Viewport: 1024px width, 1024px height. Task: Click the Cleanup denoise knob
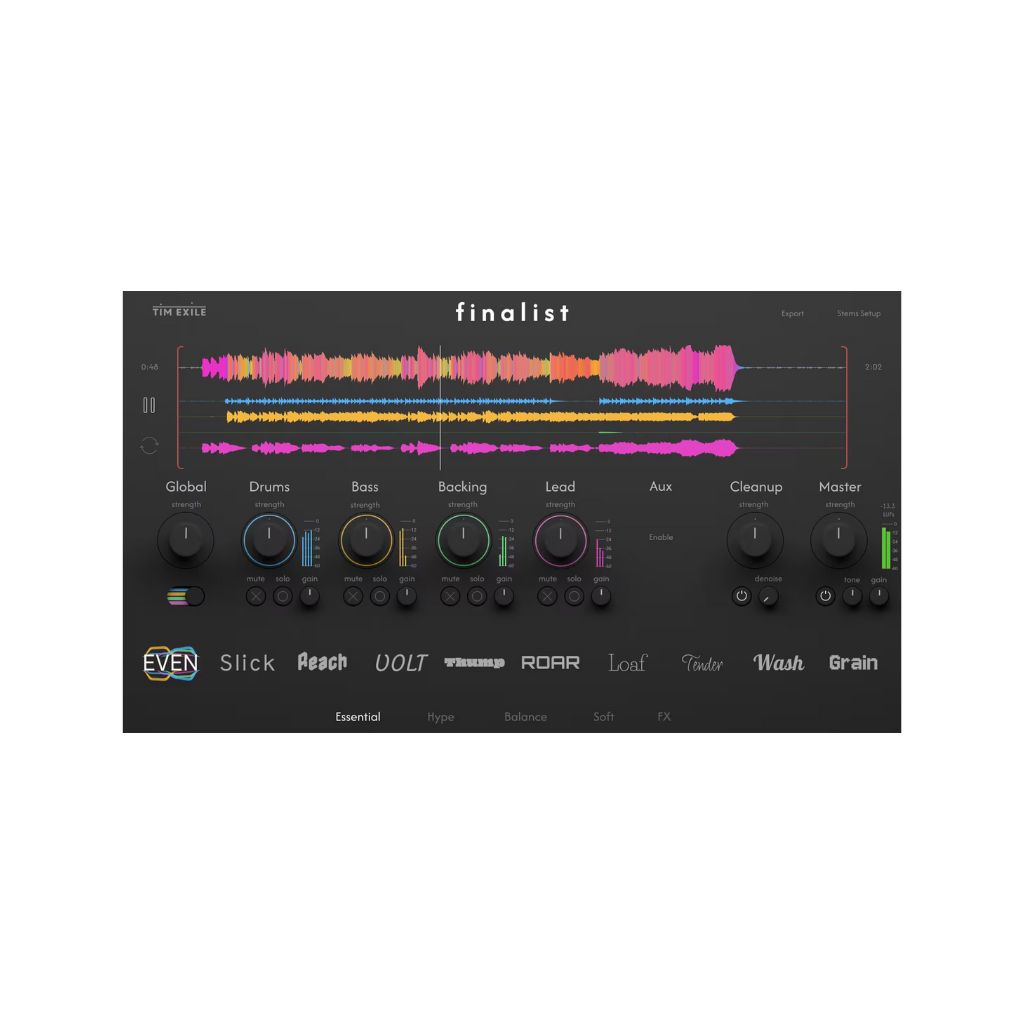pyautogui.click(x=769, y=596)
